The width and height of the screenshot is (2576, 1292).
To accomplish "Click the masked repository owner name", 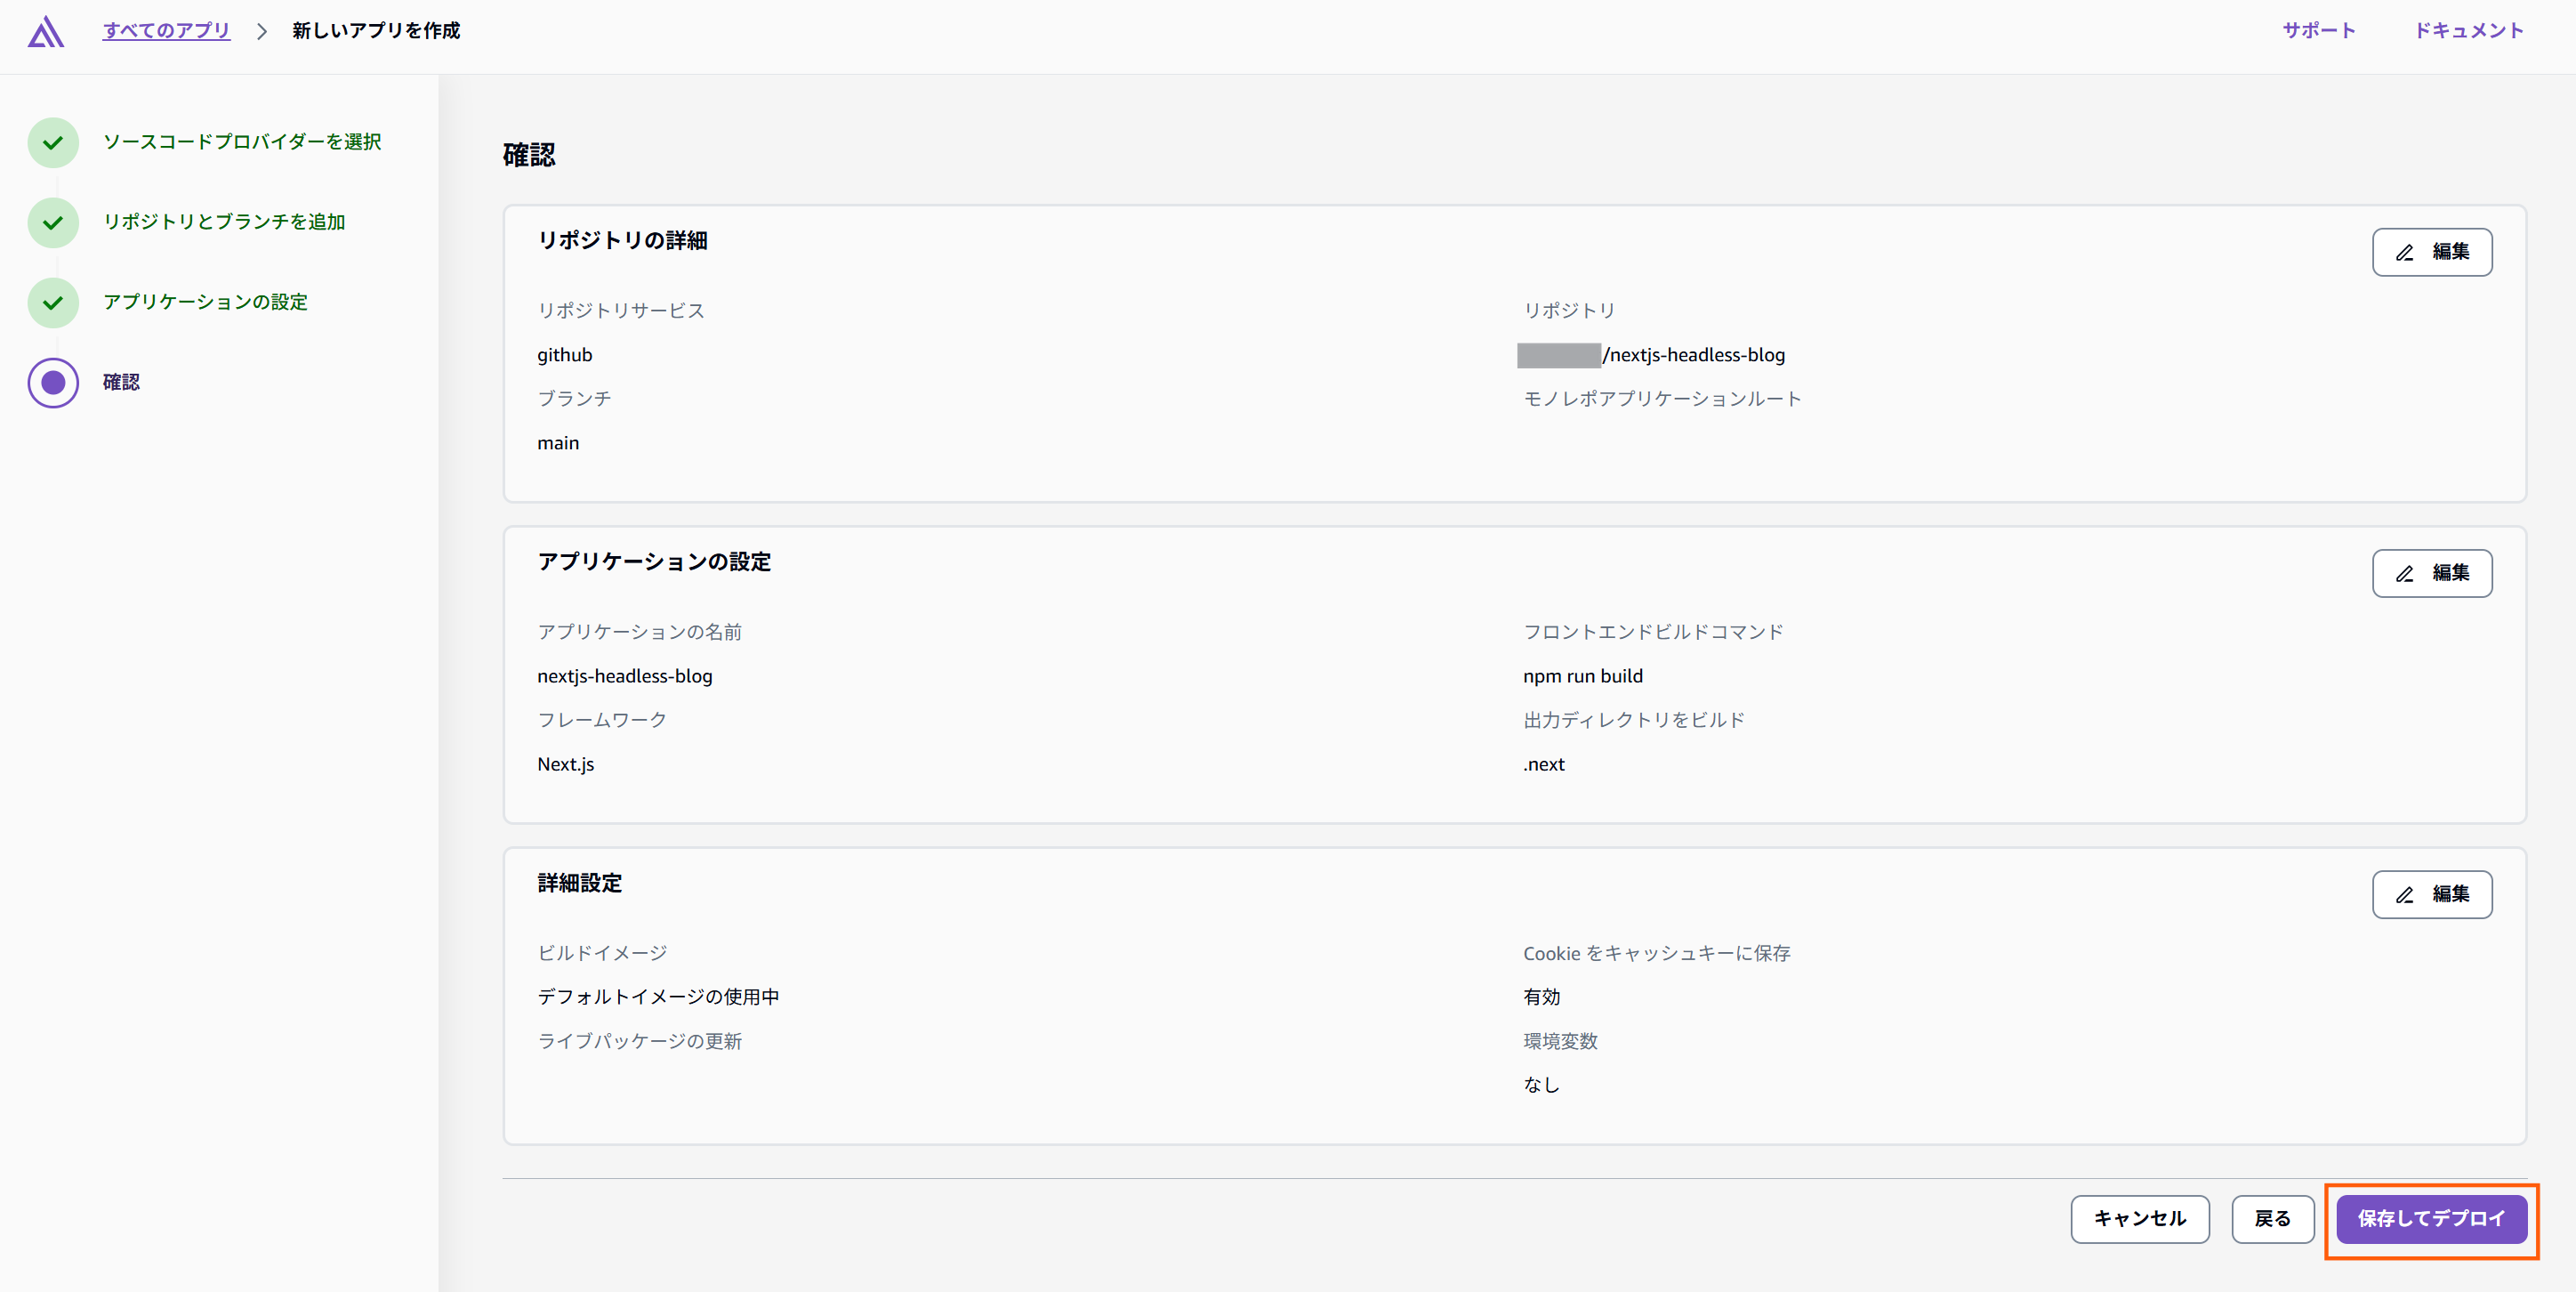I will (1559, 354).
